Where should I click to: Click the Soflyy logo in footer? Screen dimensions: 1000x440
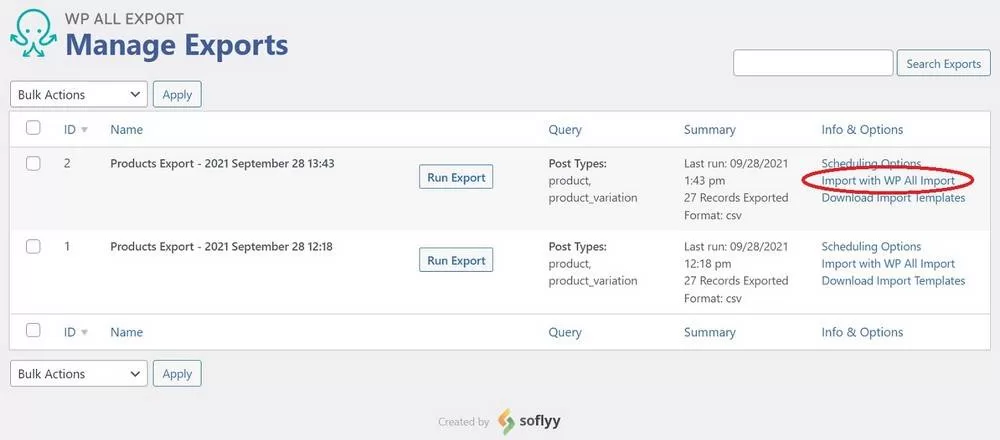(x=535, y=421)
